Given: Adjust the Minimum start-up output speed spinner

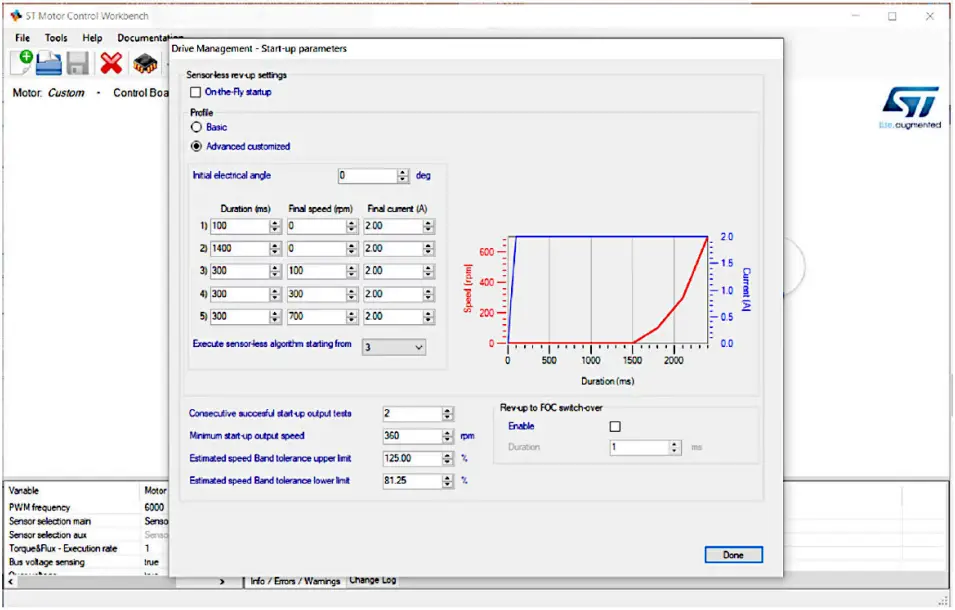Looking at the screenshot, I should coord(448,436).
